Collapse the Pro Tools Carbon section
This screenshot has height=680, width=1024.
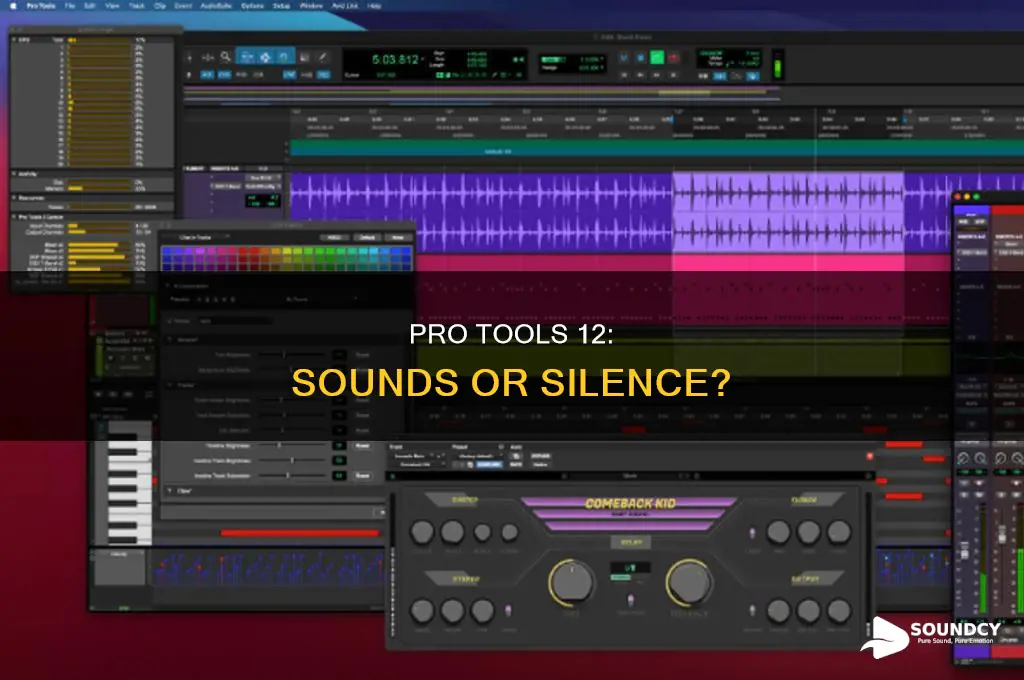click(x=14, y=216)
